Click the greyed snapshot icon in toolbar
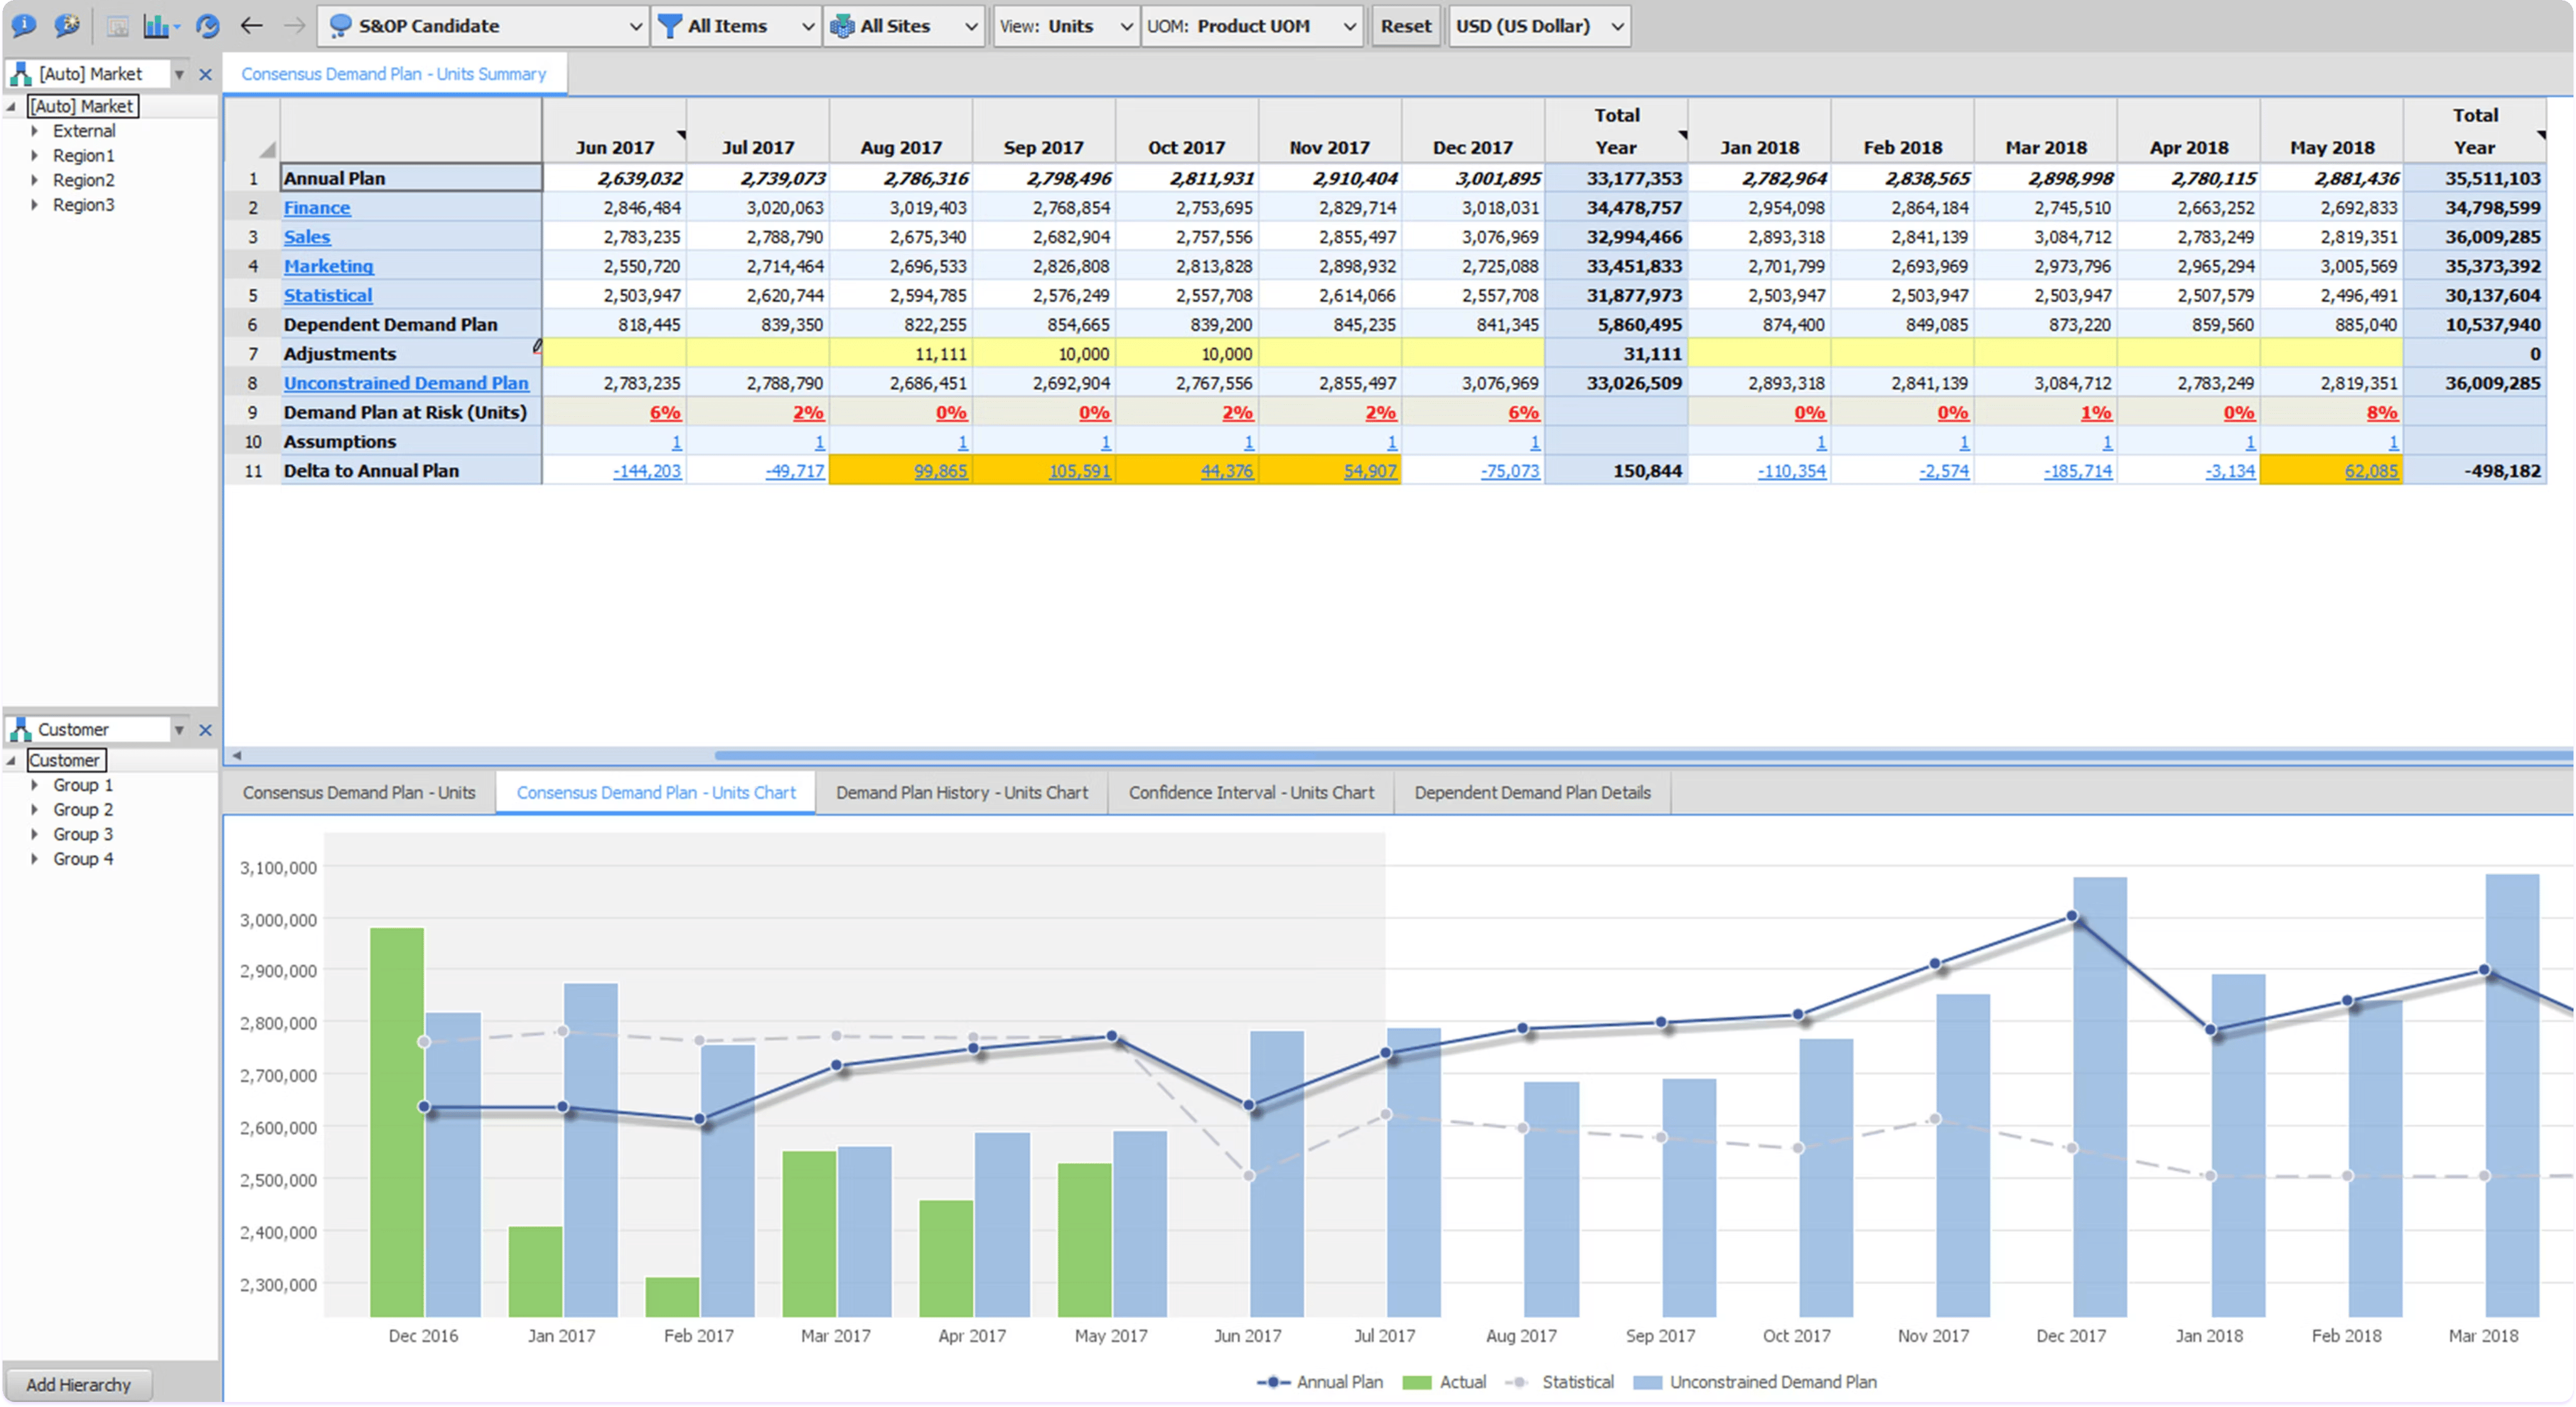The width and height of the screenshot is (2576, 1407). click(x=118, y=26)
